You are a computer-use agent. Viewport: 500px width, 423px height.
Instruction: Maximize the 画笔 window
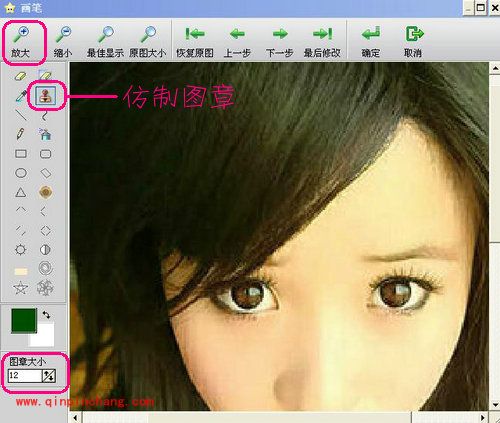tap(481, 7)
